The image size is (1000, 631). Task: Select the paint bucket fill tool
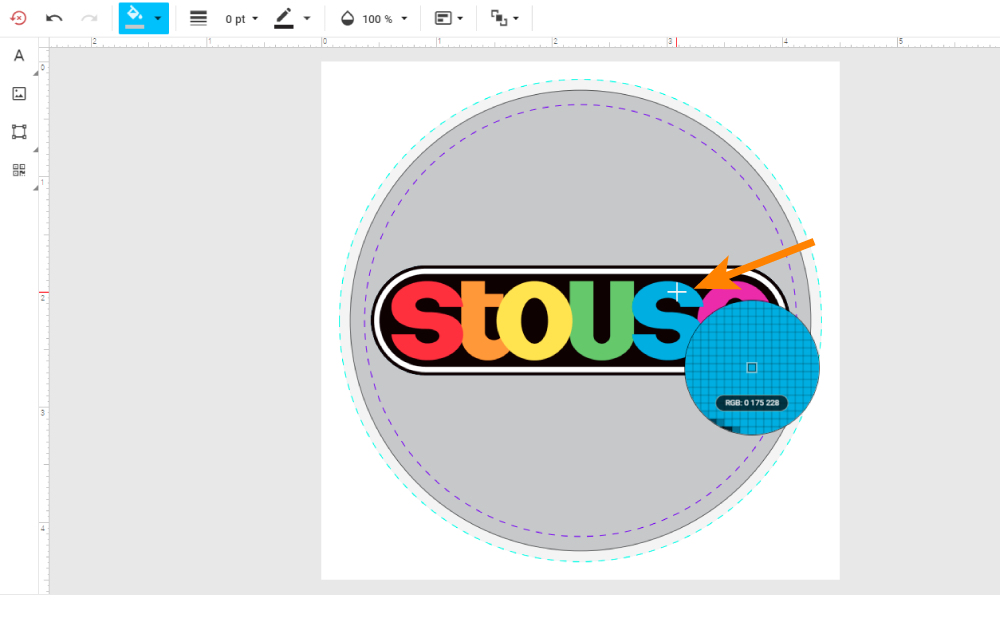coord(134,18)
